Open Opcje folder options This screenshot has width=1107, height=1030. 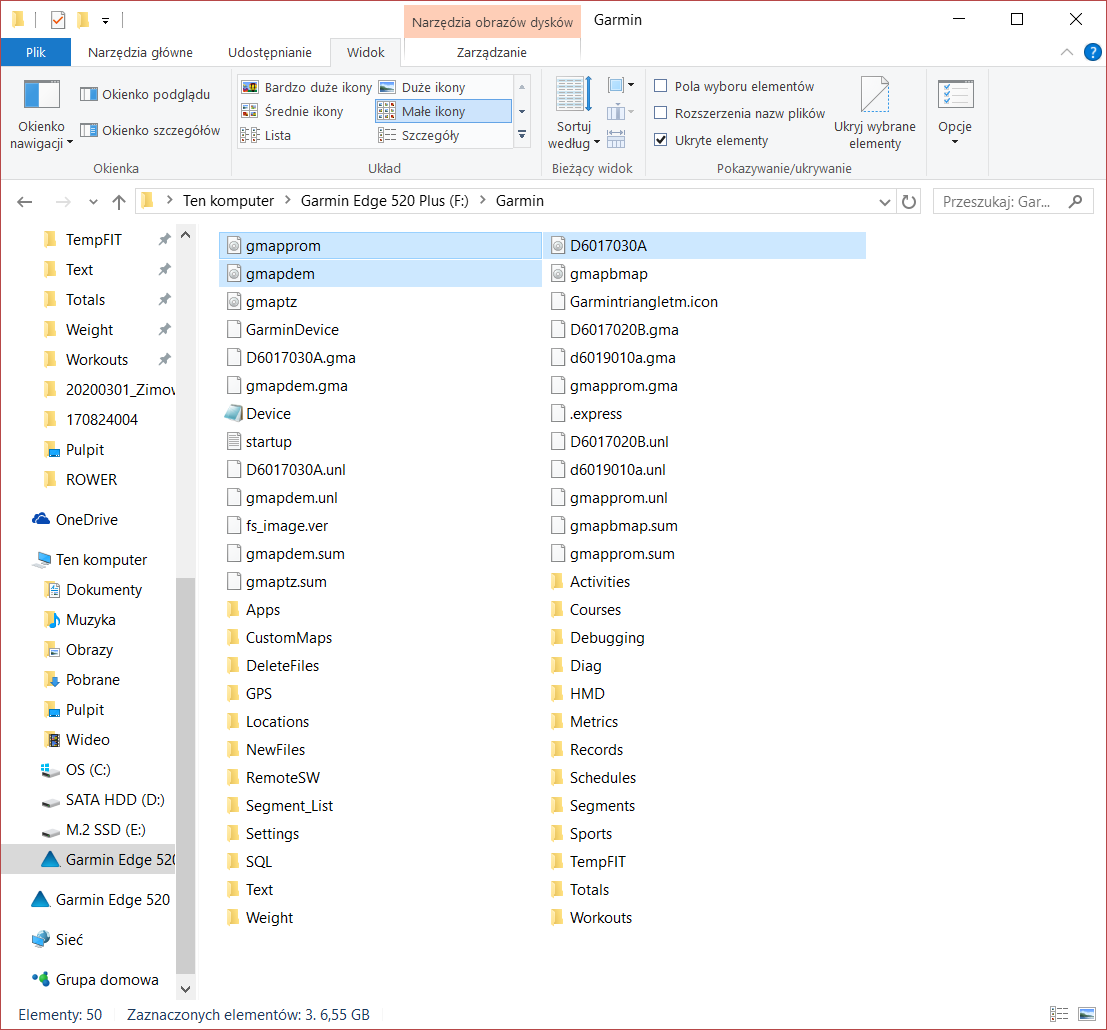pos(955,113)
